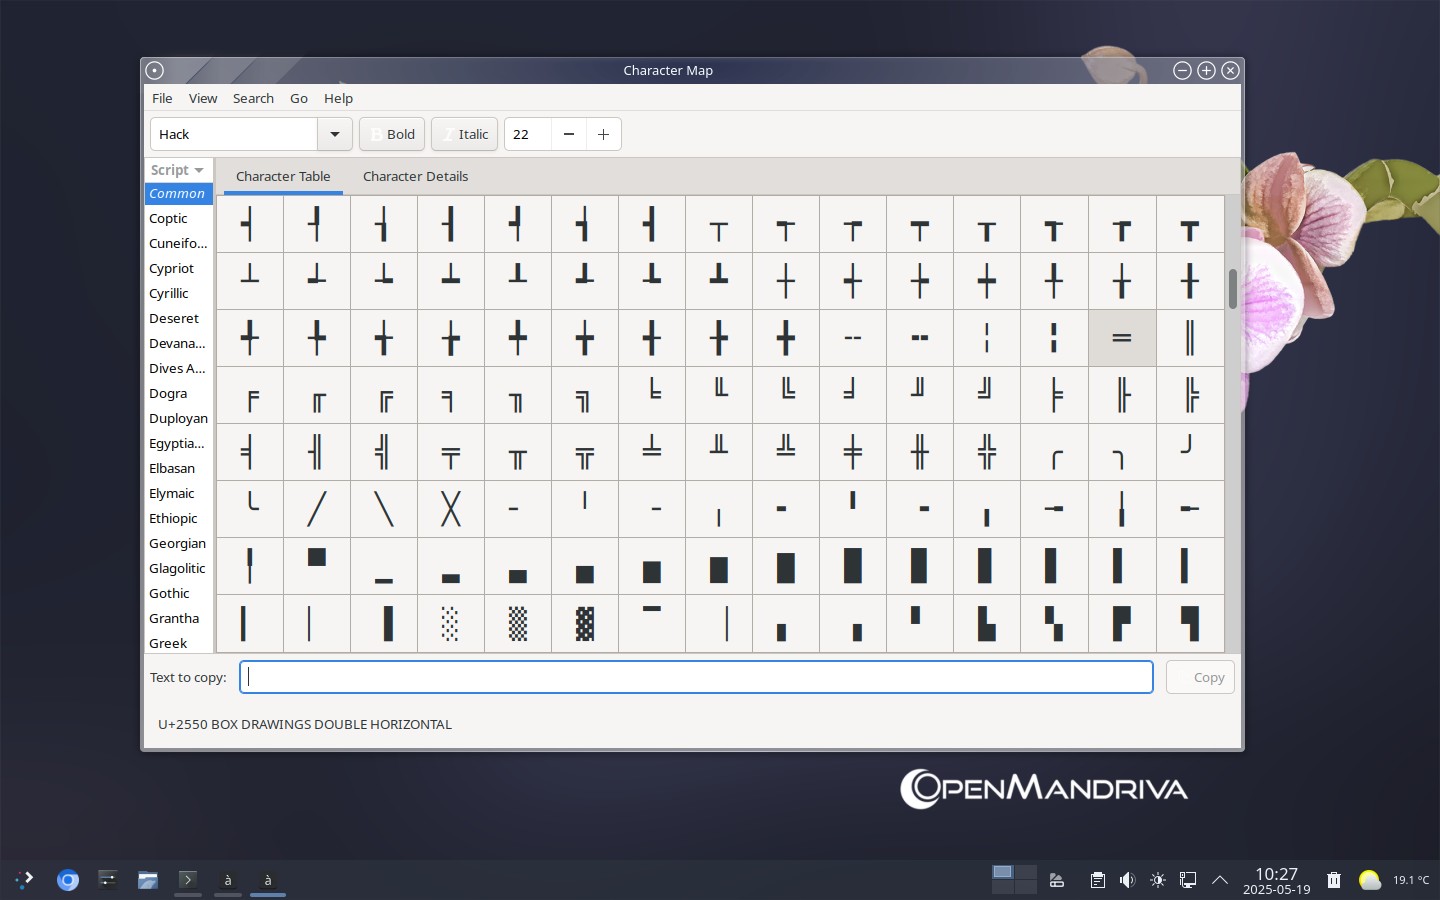This screenshot has width=1440, height=900.
Task: Toggle the Italic font style button
Action: pyautogui.click(x=464, y=134)
